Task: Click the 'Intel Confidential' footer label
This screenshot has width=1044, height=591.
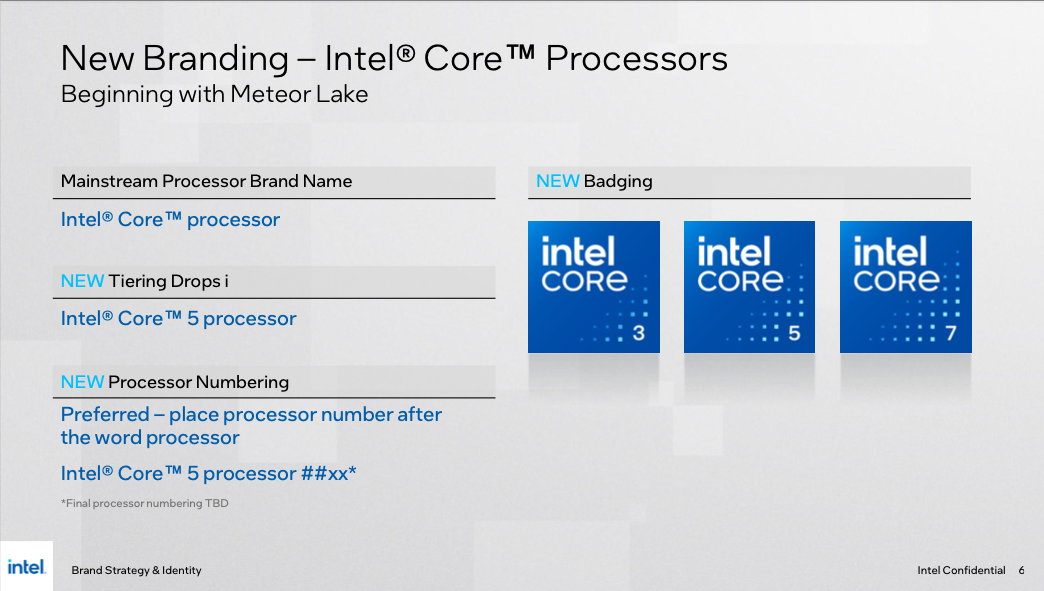Action: (x=961, y=570)
